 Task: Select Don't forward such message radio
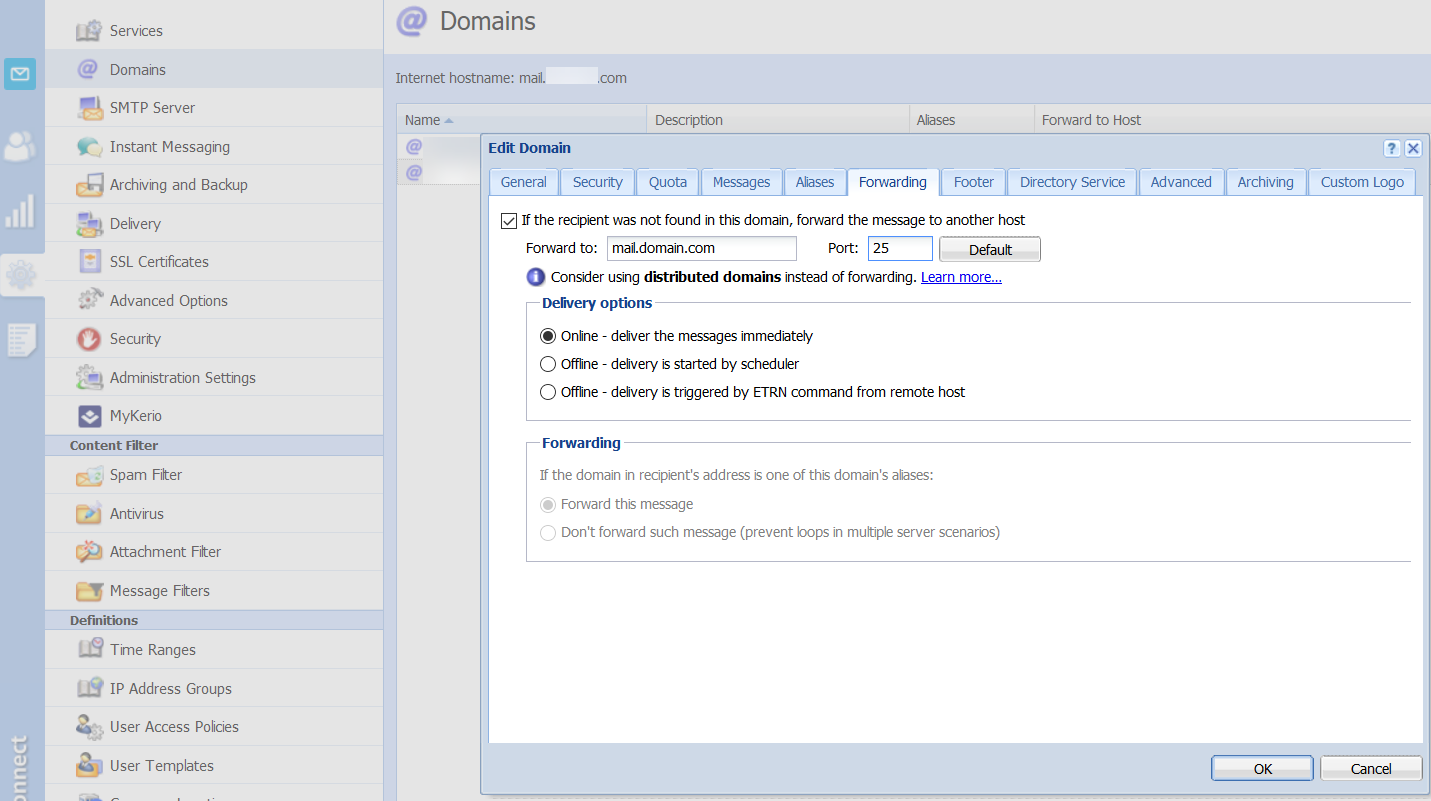click(x=548, y=532)
